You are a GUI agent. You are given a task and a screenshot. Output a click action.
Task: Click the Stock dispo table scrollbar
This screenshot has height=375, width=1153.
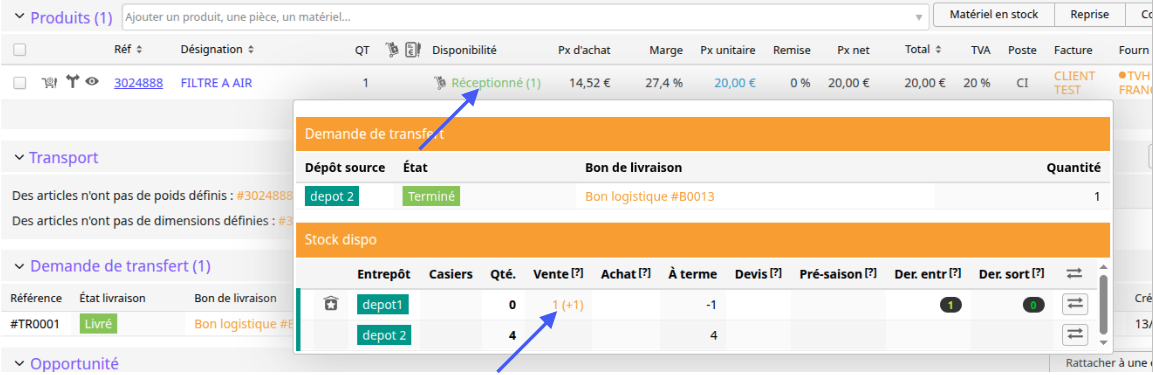pos(1102,304)
